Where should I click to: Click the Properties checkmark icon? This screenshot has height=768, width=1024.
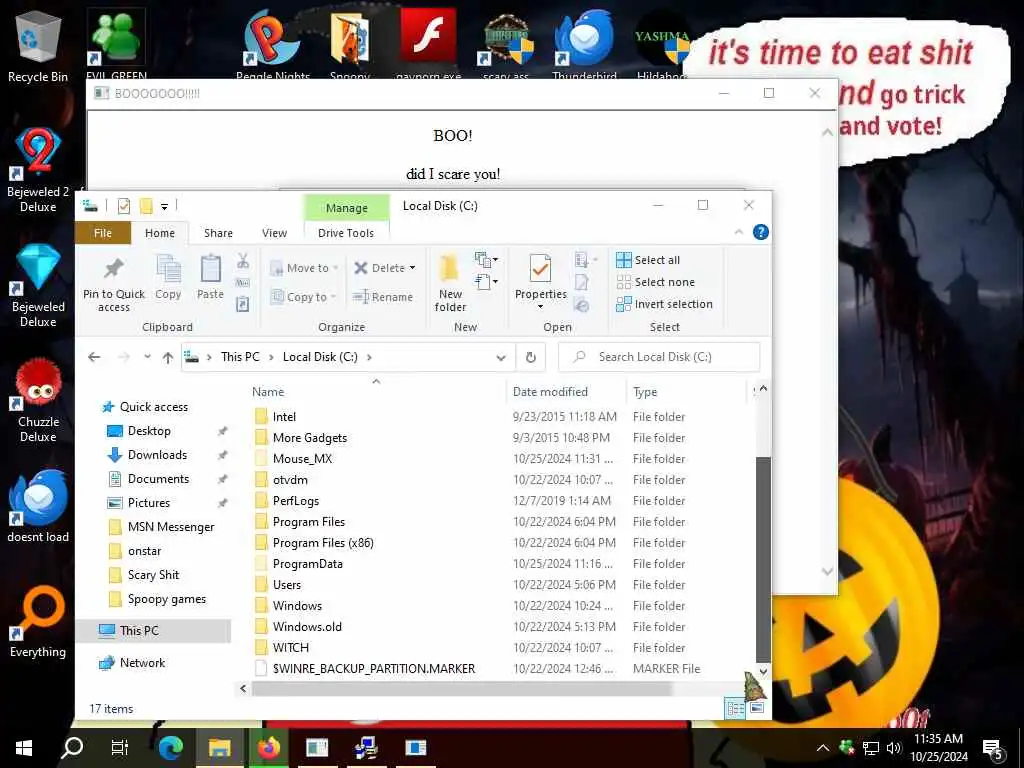pyautogui.click(x=540, y=269)
